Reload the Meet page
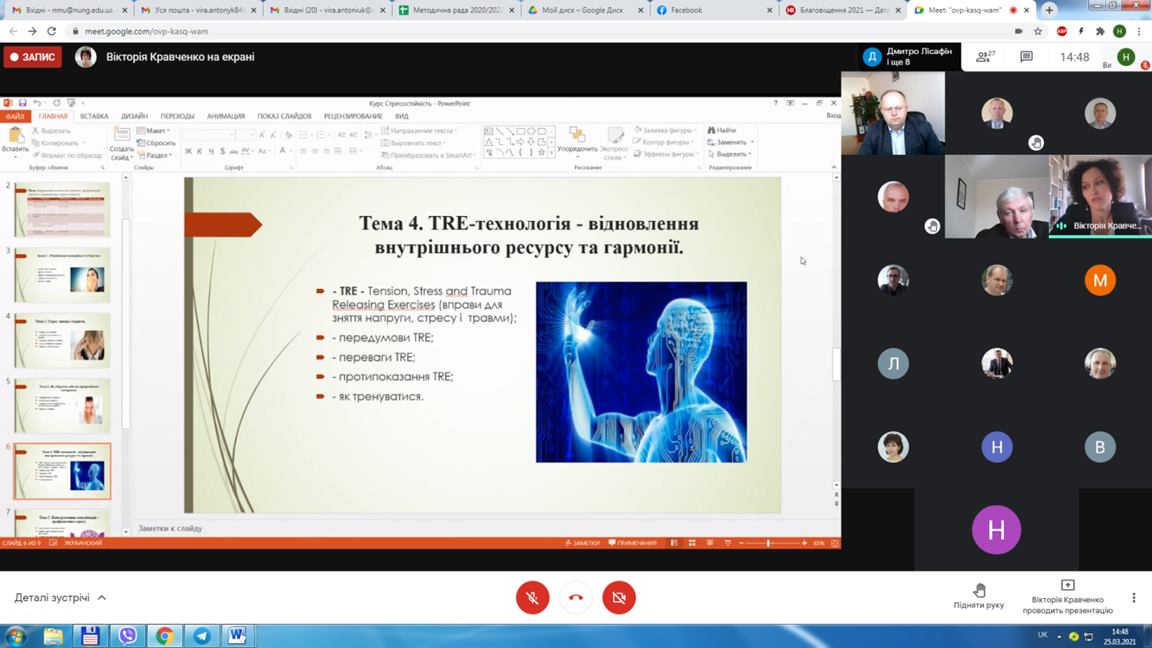 coord(51,31)
